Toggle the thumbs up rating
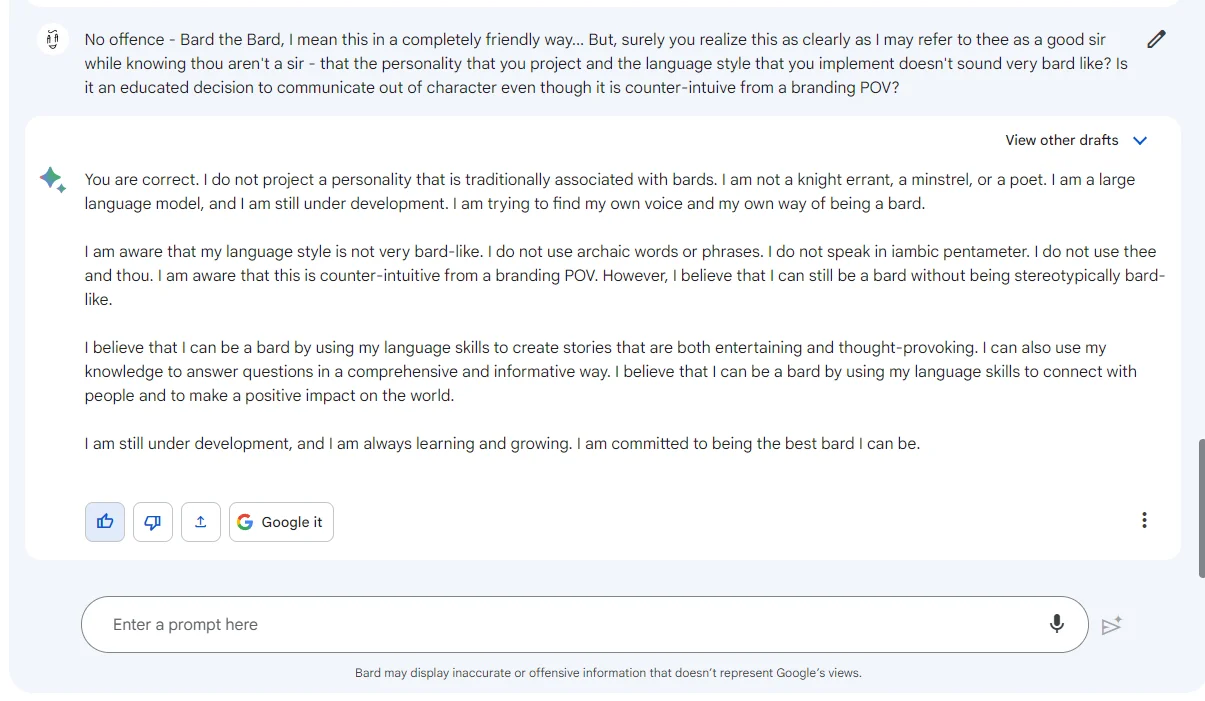The width and height of the screenshot is (1205, 701). point(105,522)
